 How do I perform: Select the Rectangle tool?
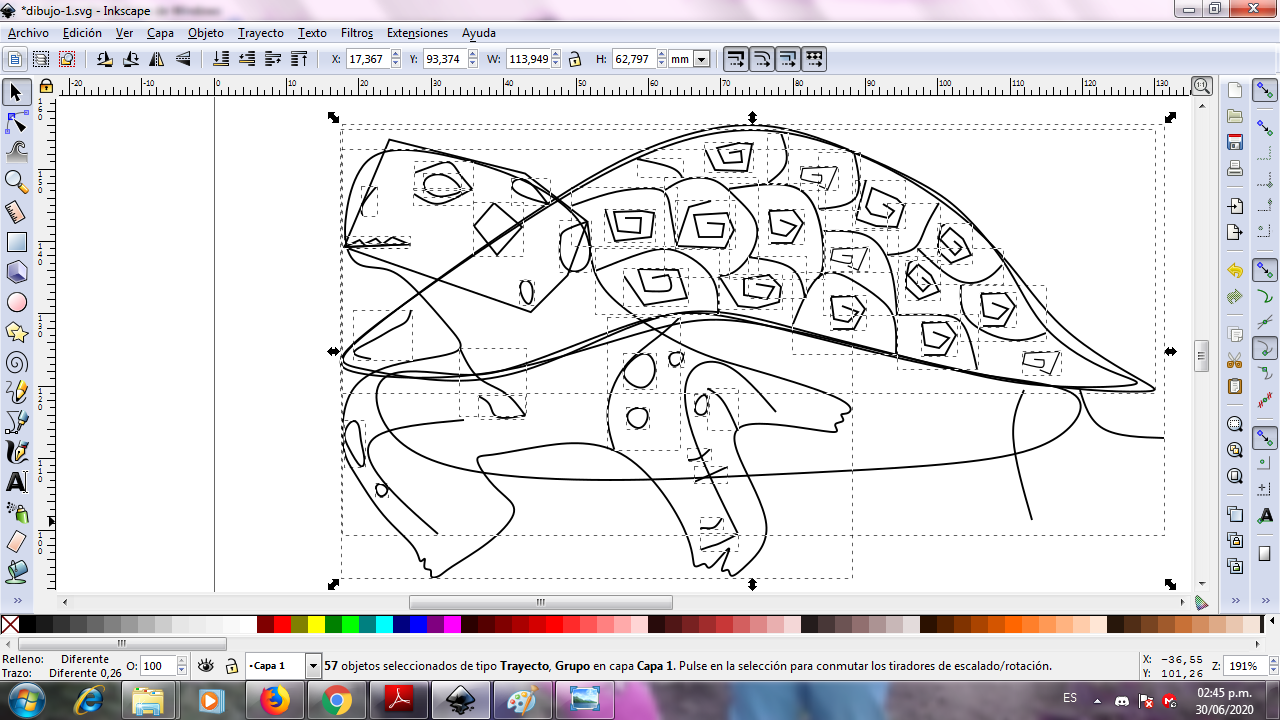click(16, 242)
